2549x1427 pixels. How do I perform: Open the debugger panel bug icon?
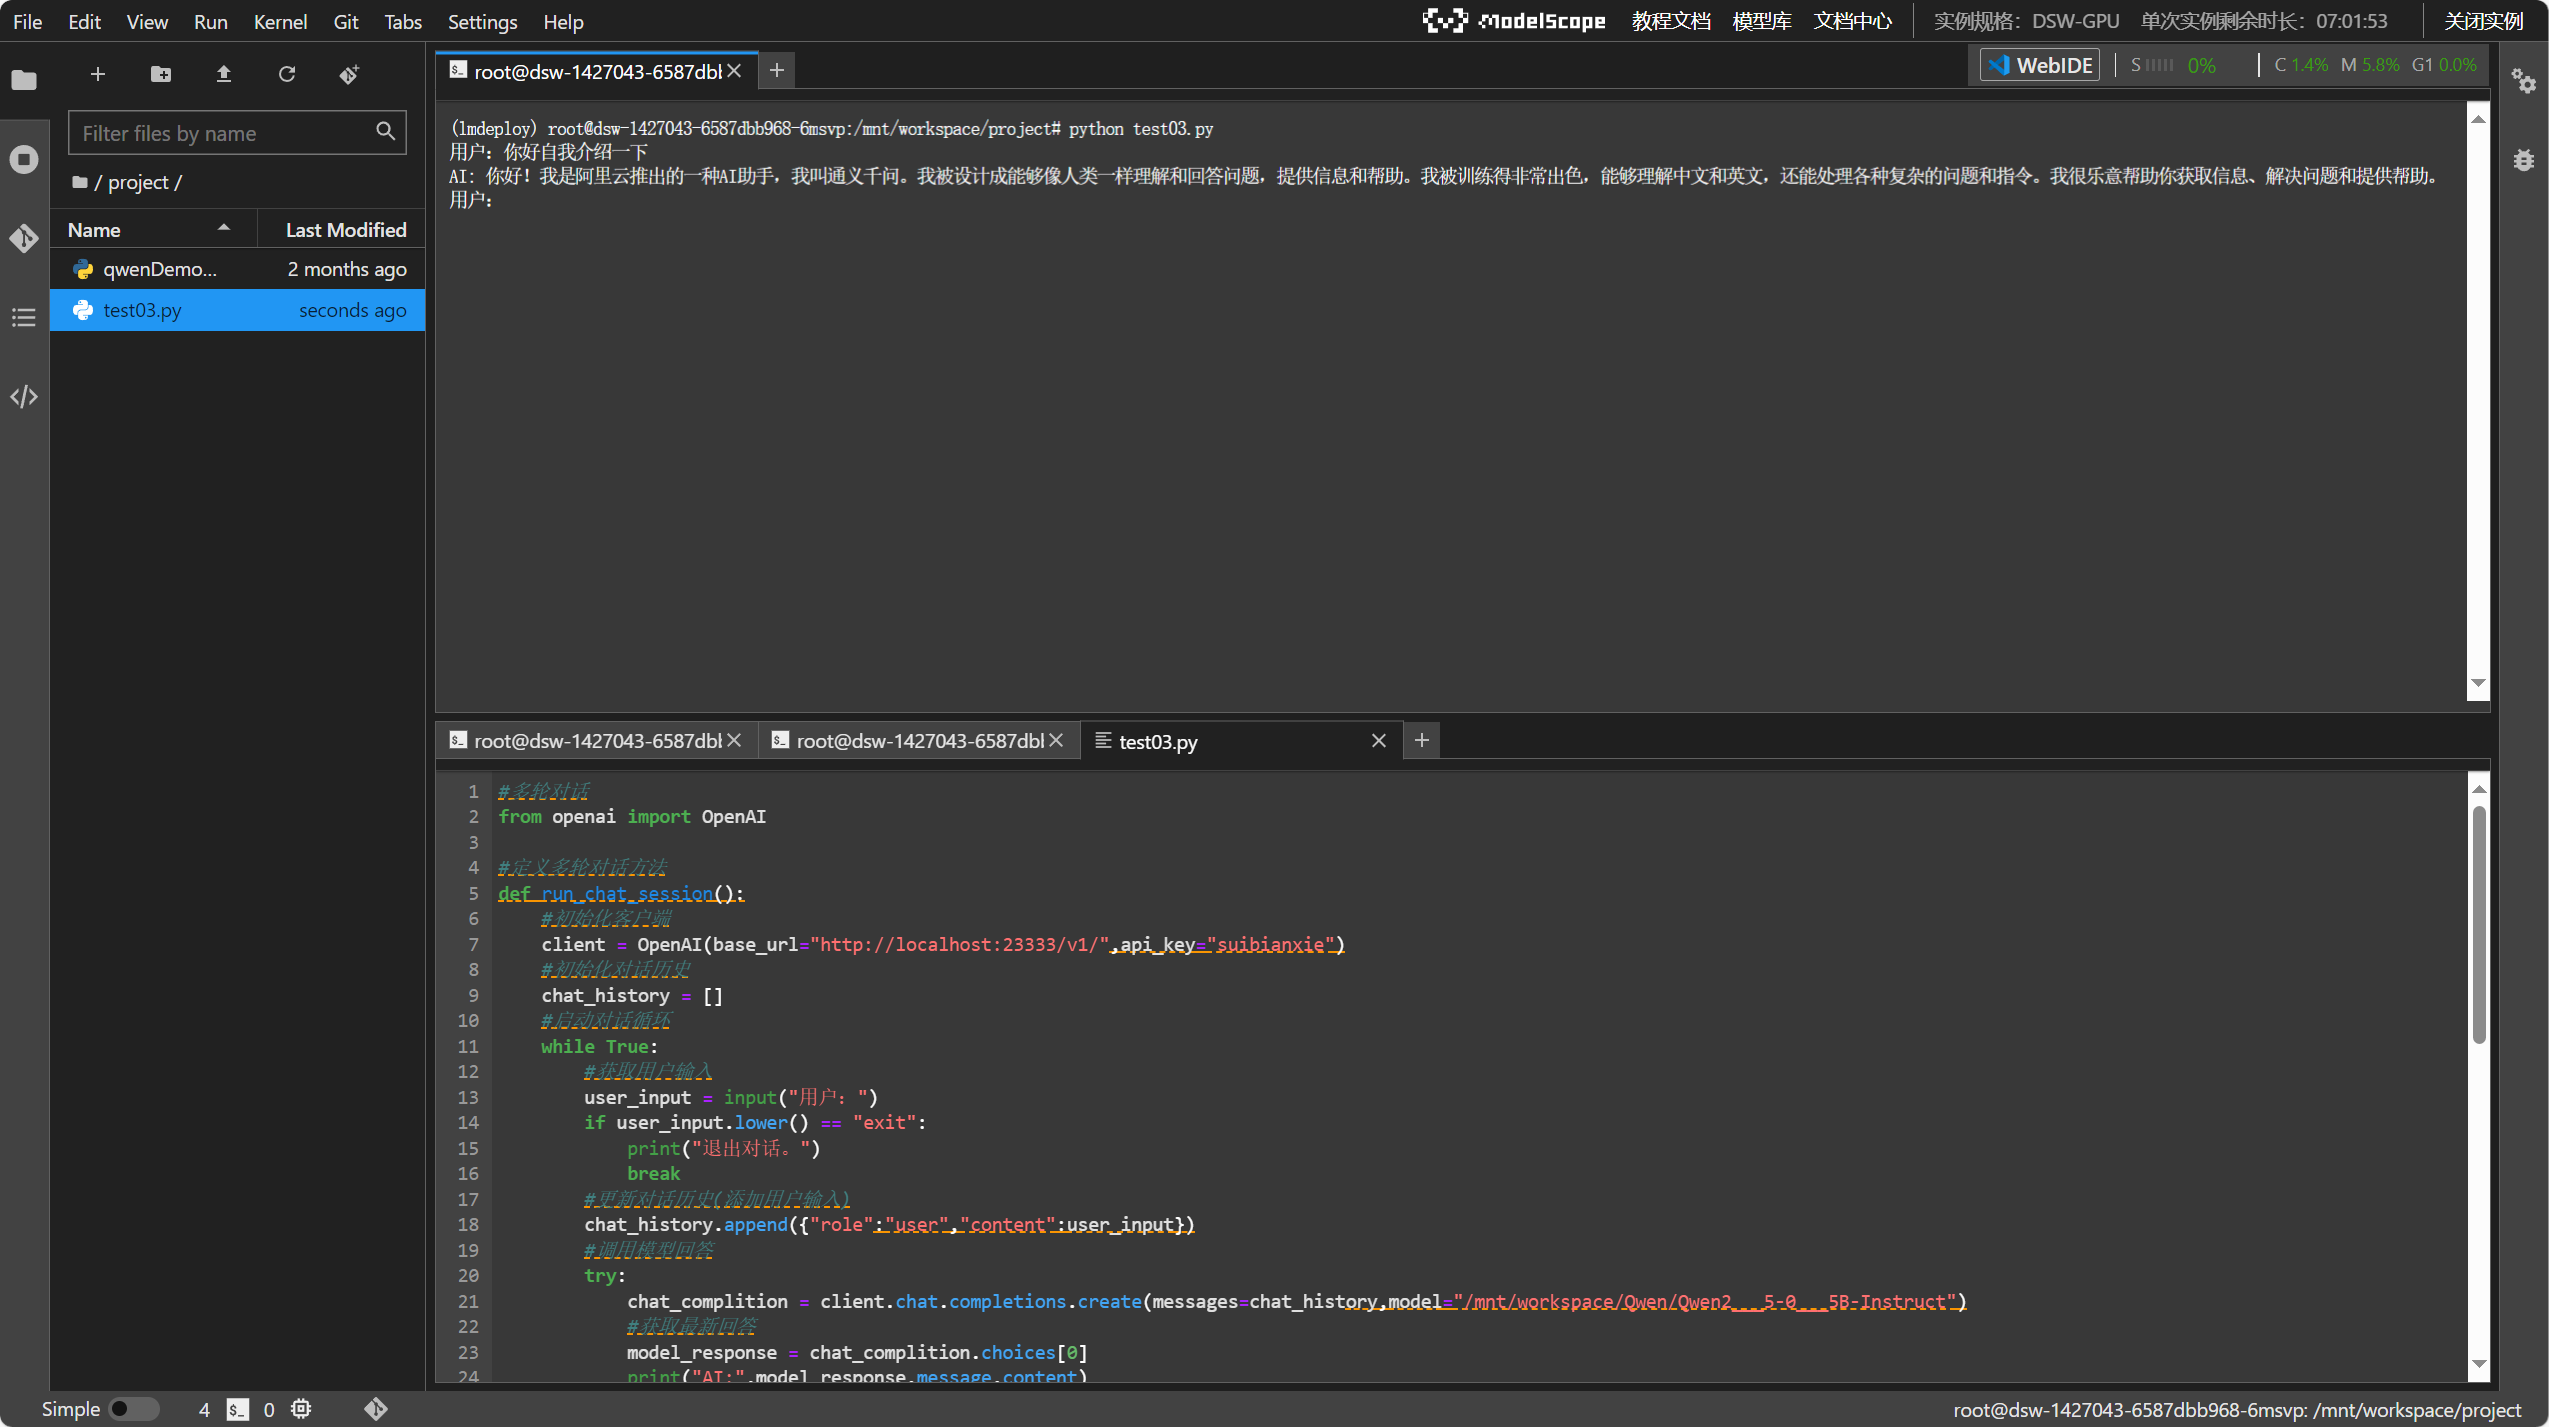coord(2523,160)
